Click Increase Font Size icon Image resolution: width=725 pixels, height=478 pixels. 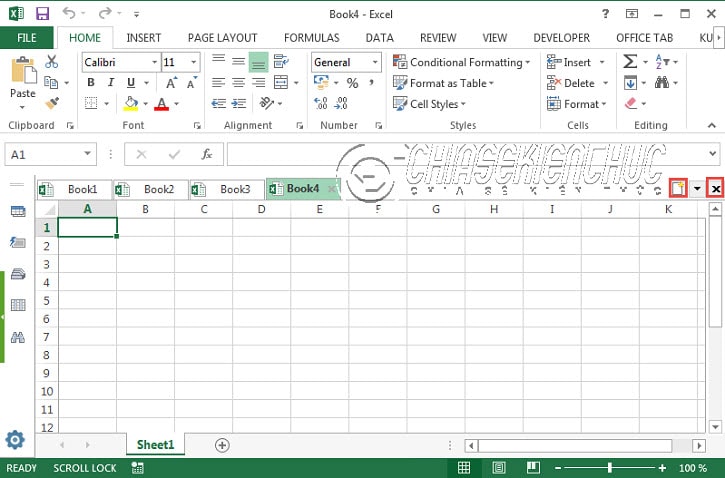[x=172, y=83]
